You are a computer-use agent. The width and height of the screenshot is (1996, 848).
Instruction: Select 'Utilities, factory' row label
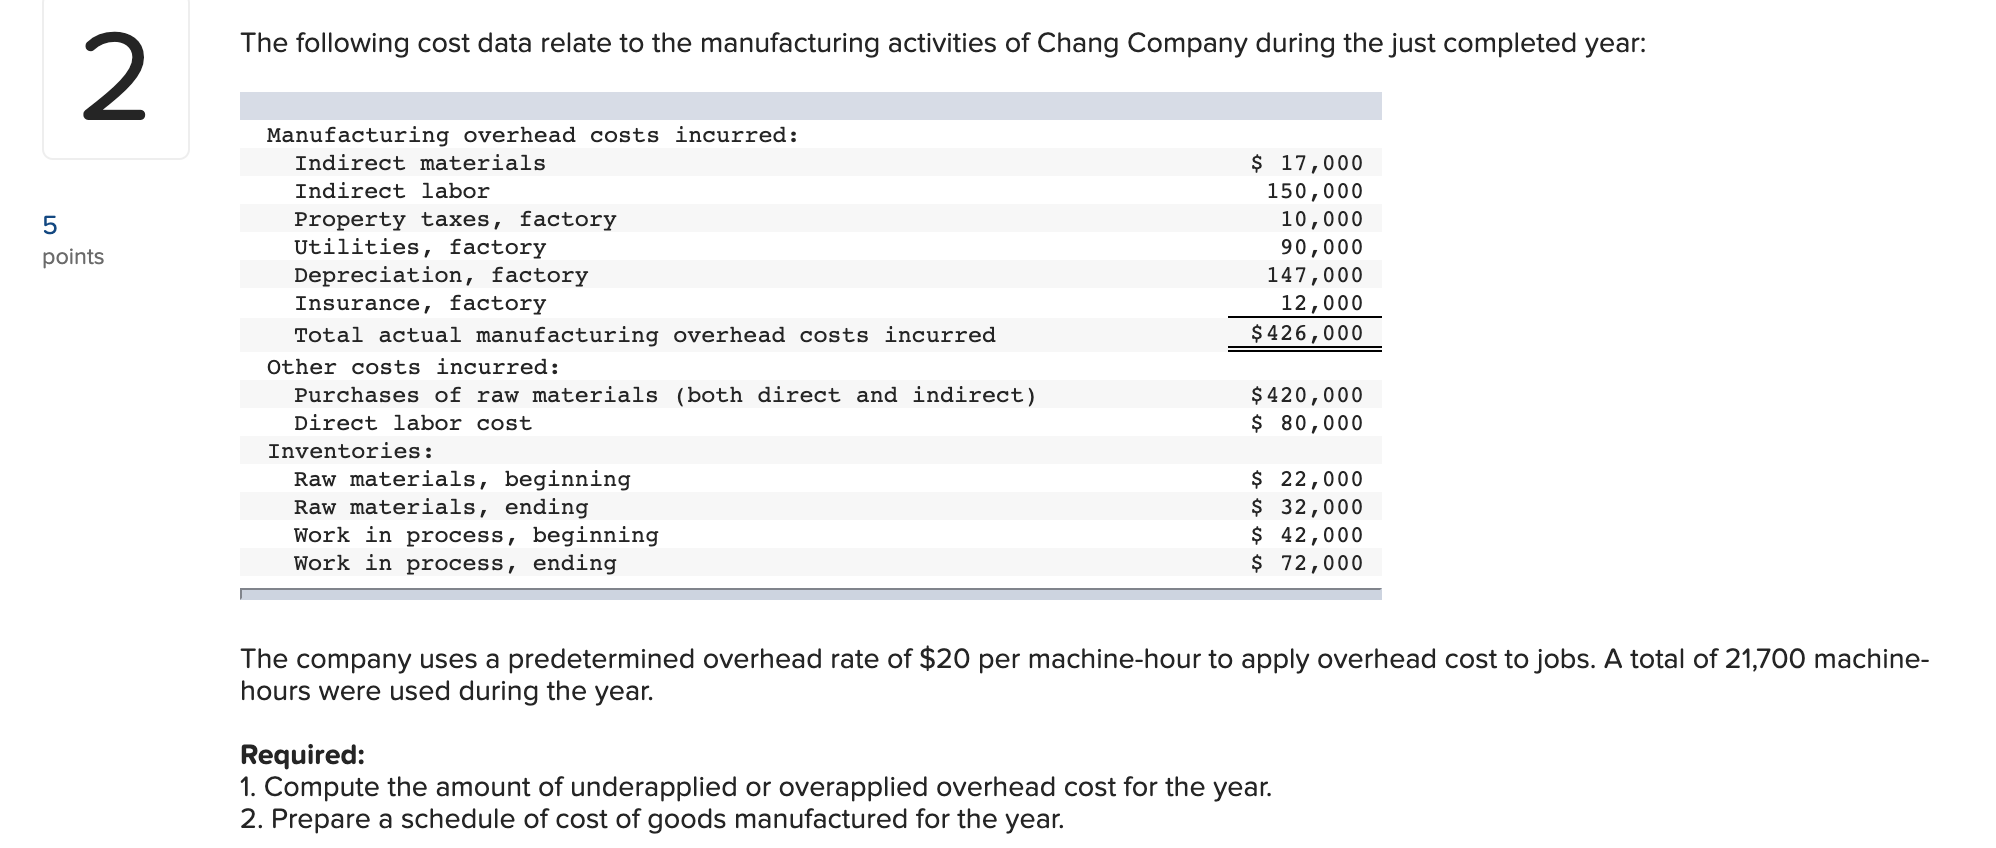[420, 247]
